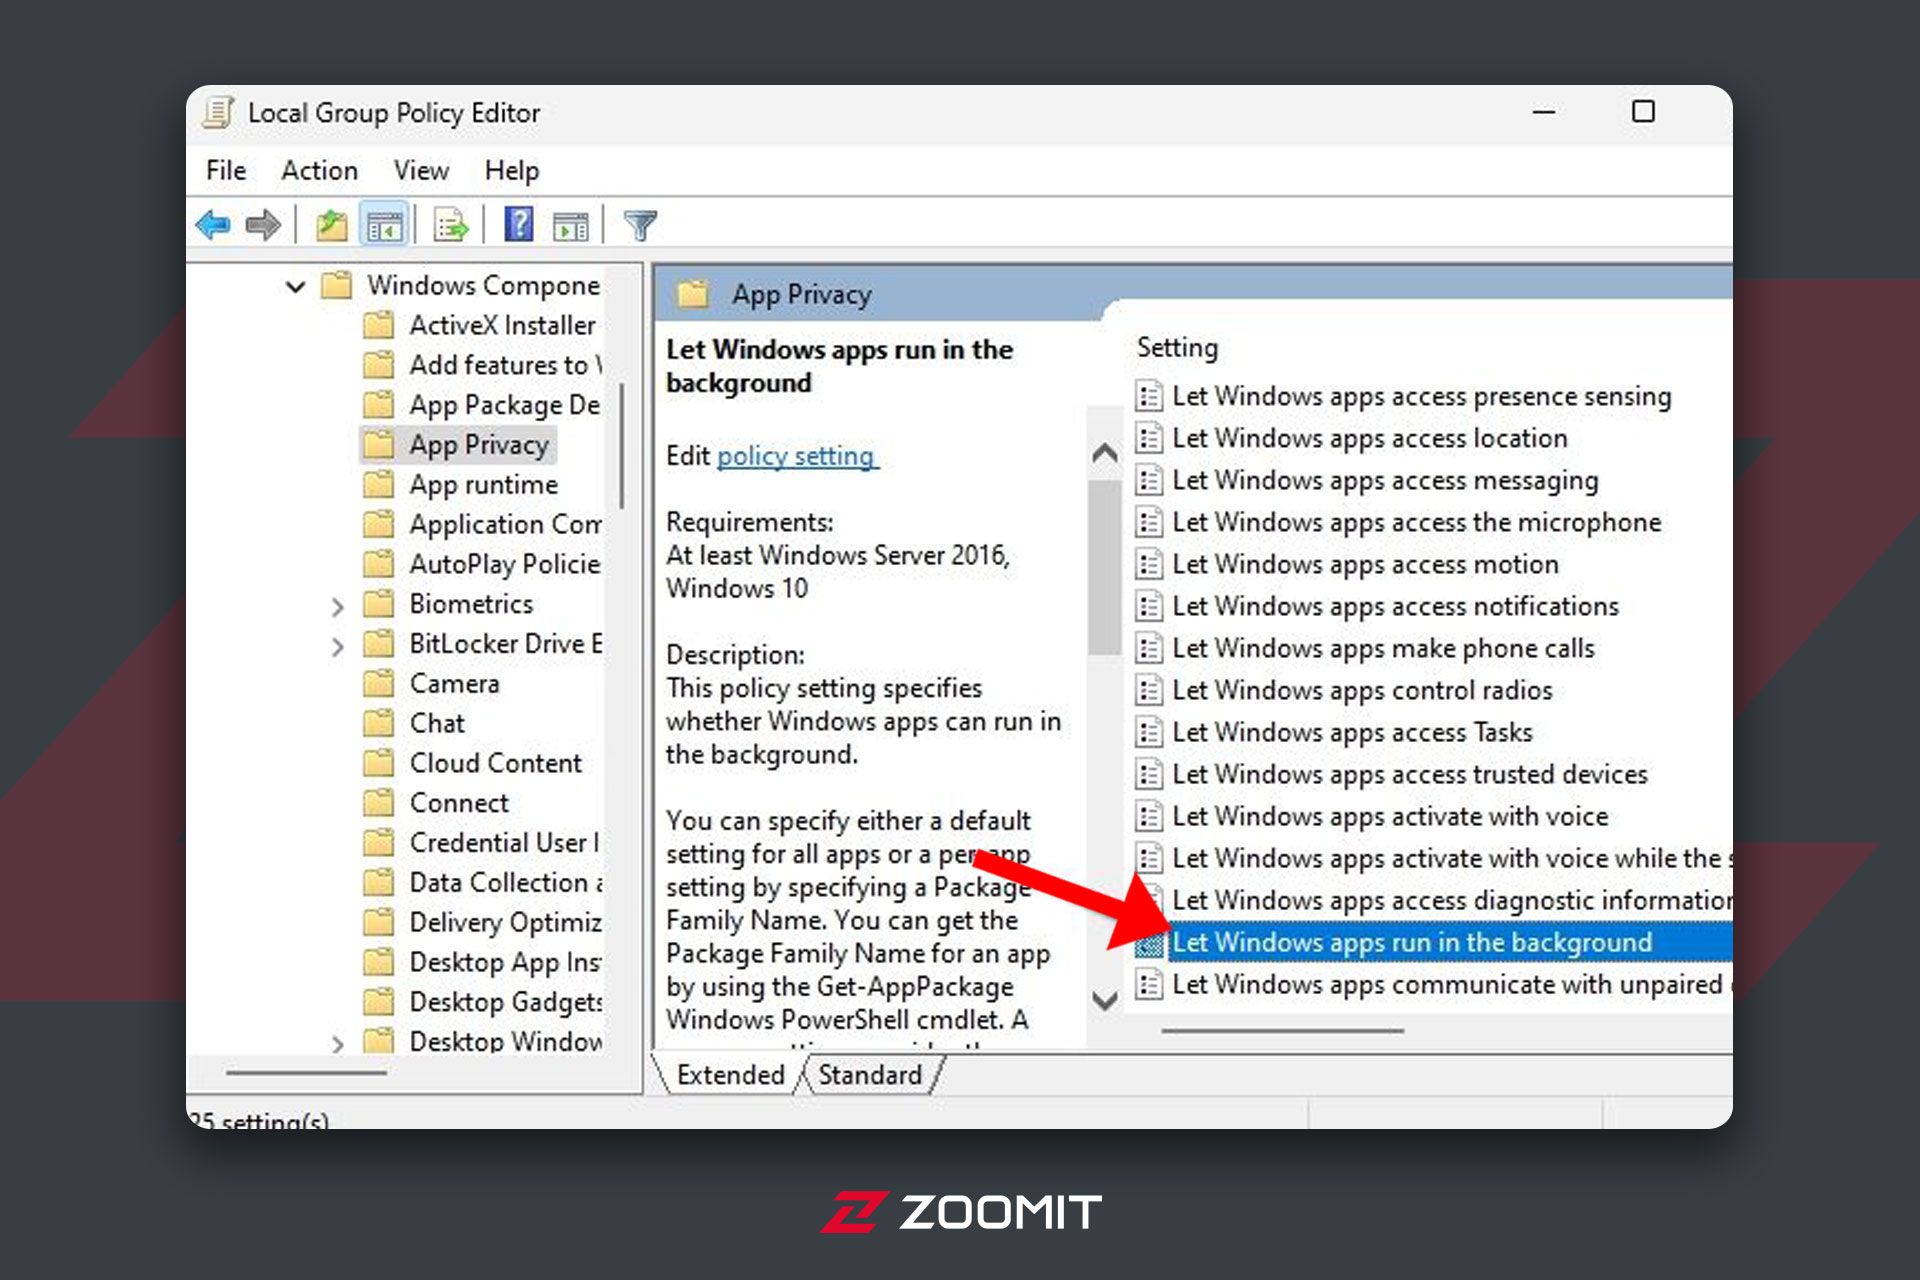The image size is (1920, 1280).
Task: Open the Help menu
Action: (x=512, y=170)
